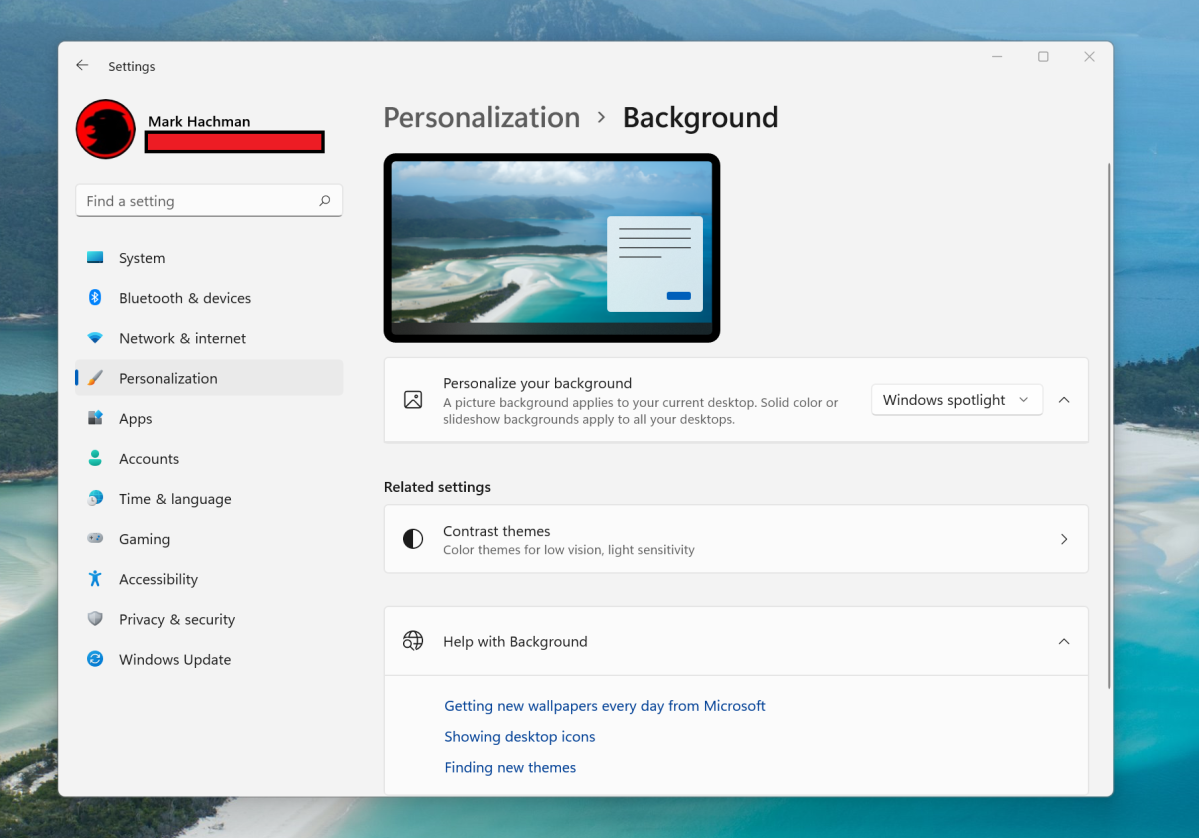Screen dimensions: 1199x838
Task: Click the Time & language globe icon
Action: point(95,498)
